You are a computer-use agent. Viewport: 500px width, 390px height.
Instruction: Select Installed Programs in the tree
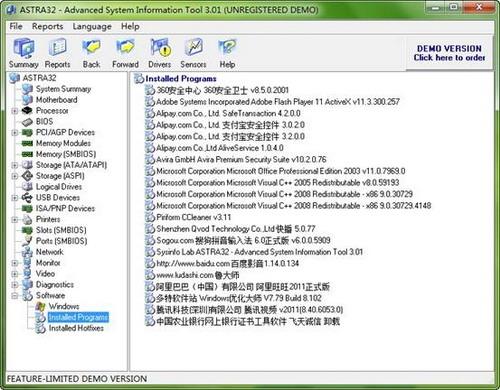[x=78, y=317]
